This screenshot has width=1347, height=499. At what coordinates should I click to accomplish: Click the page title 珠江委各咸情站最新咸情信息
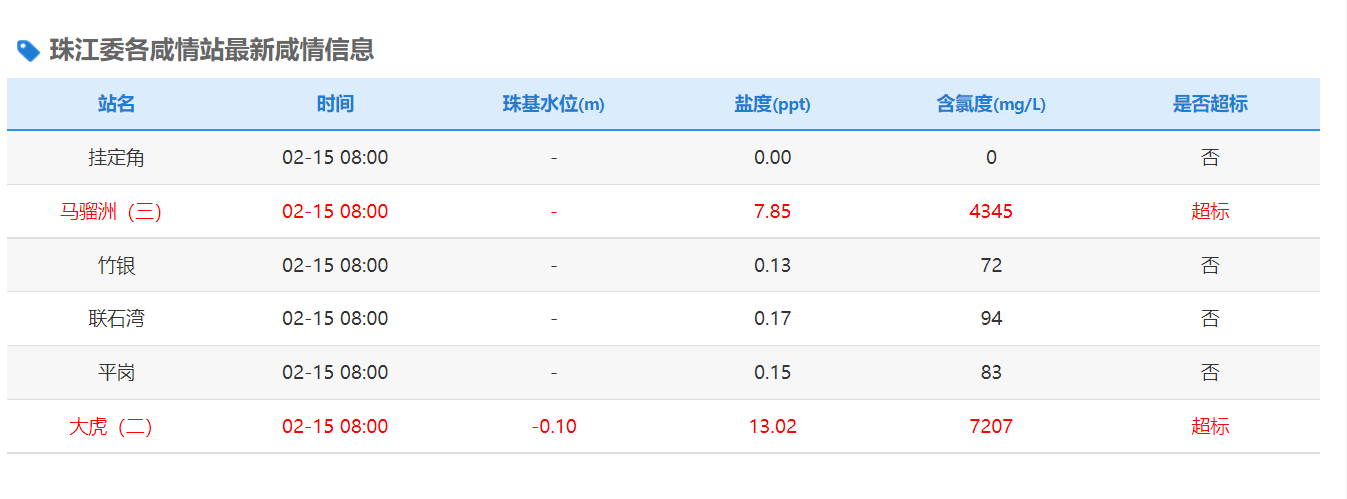[211, 51]
